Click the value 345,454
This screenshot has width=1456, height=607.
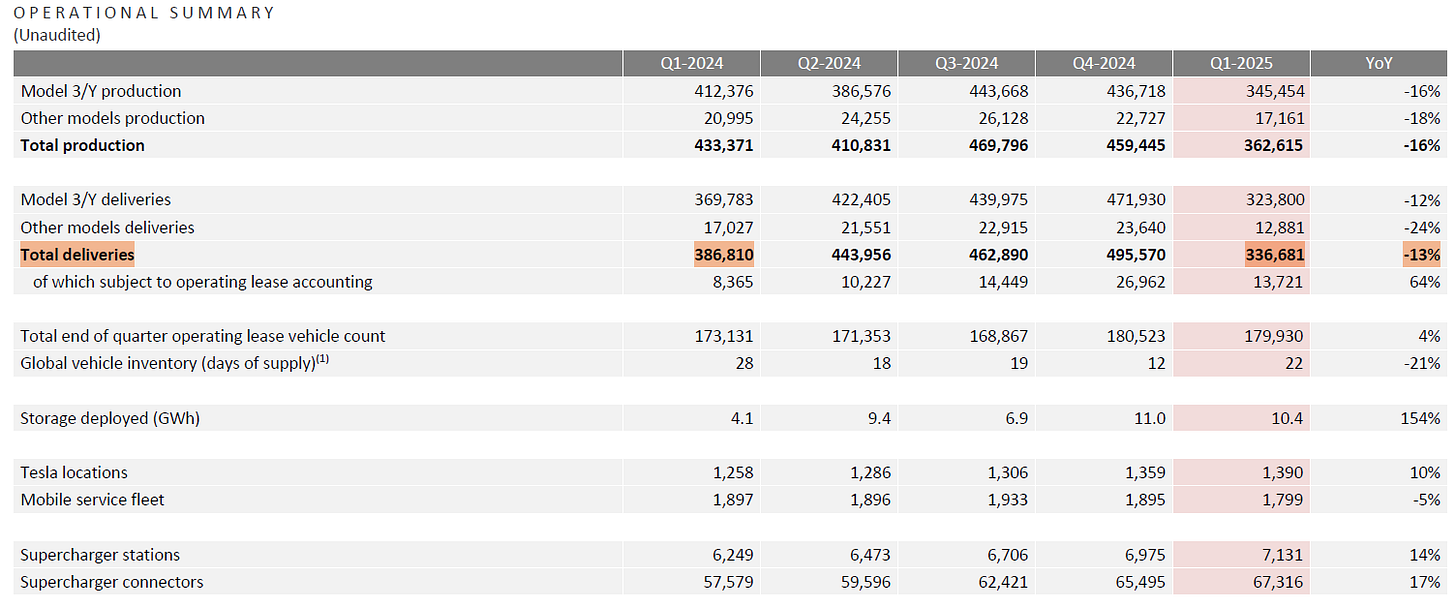tap(1274, 91)
